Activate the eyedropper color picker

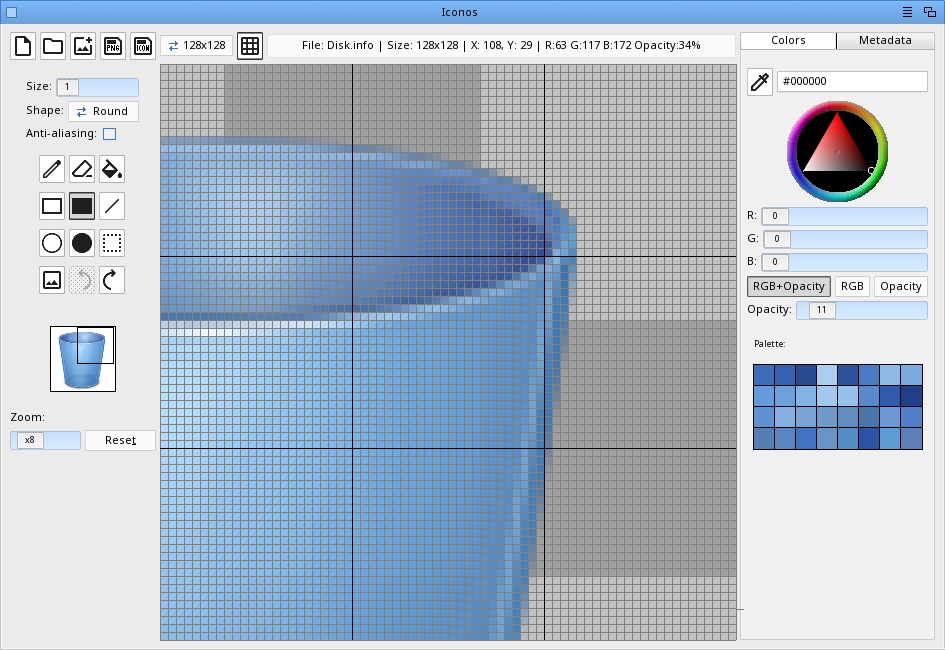[x=760, y=82]
